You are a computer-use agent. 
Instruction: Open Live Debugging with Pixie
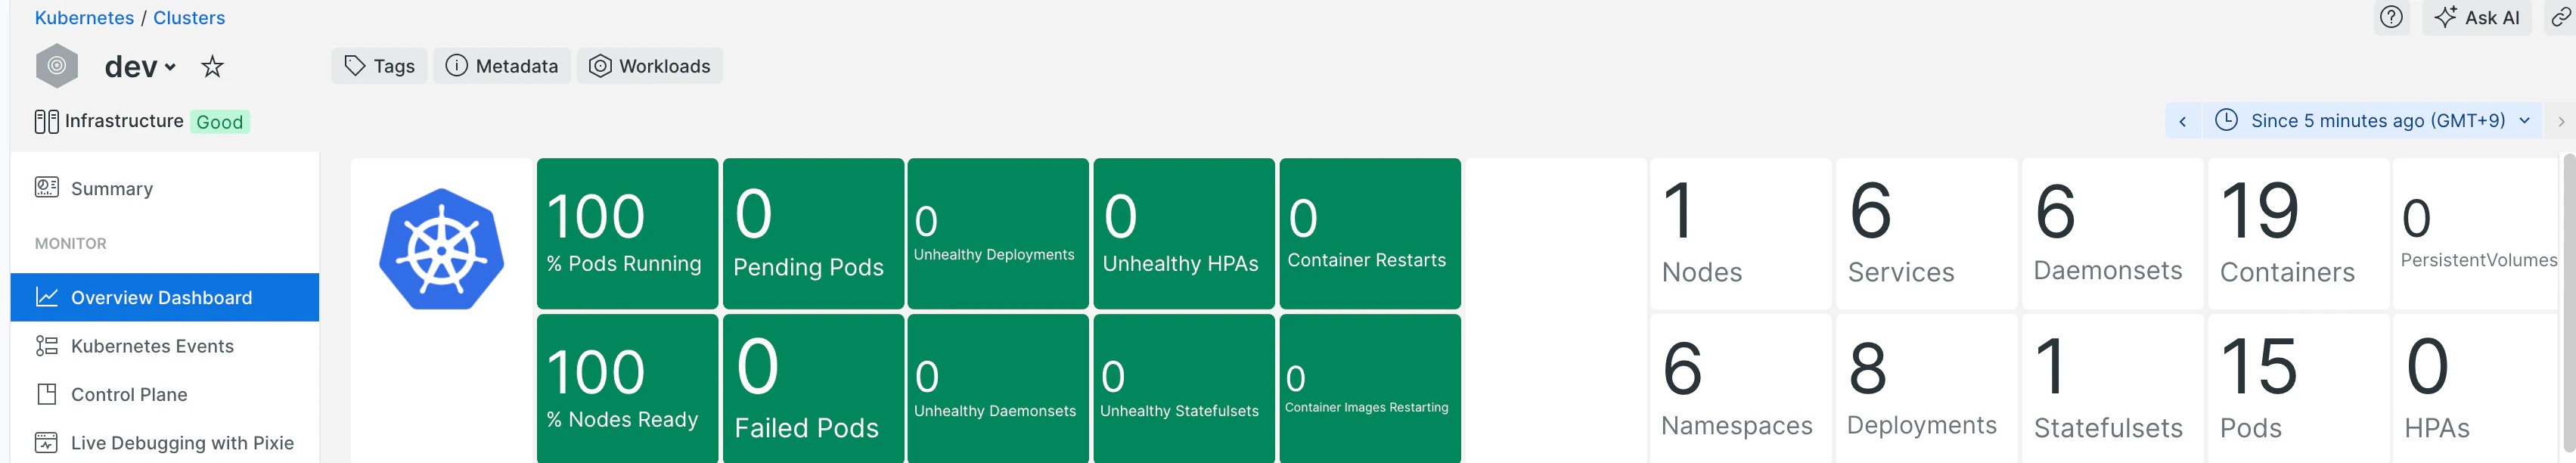coord(165,442)
